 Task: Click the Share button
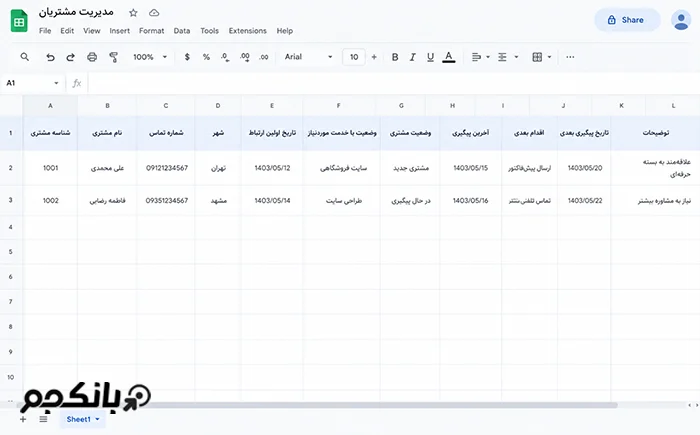pyautogui.click(x=627, y=20)
